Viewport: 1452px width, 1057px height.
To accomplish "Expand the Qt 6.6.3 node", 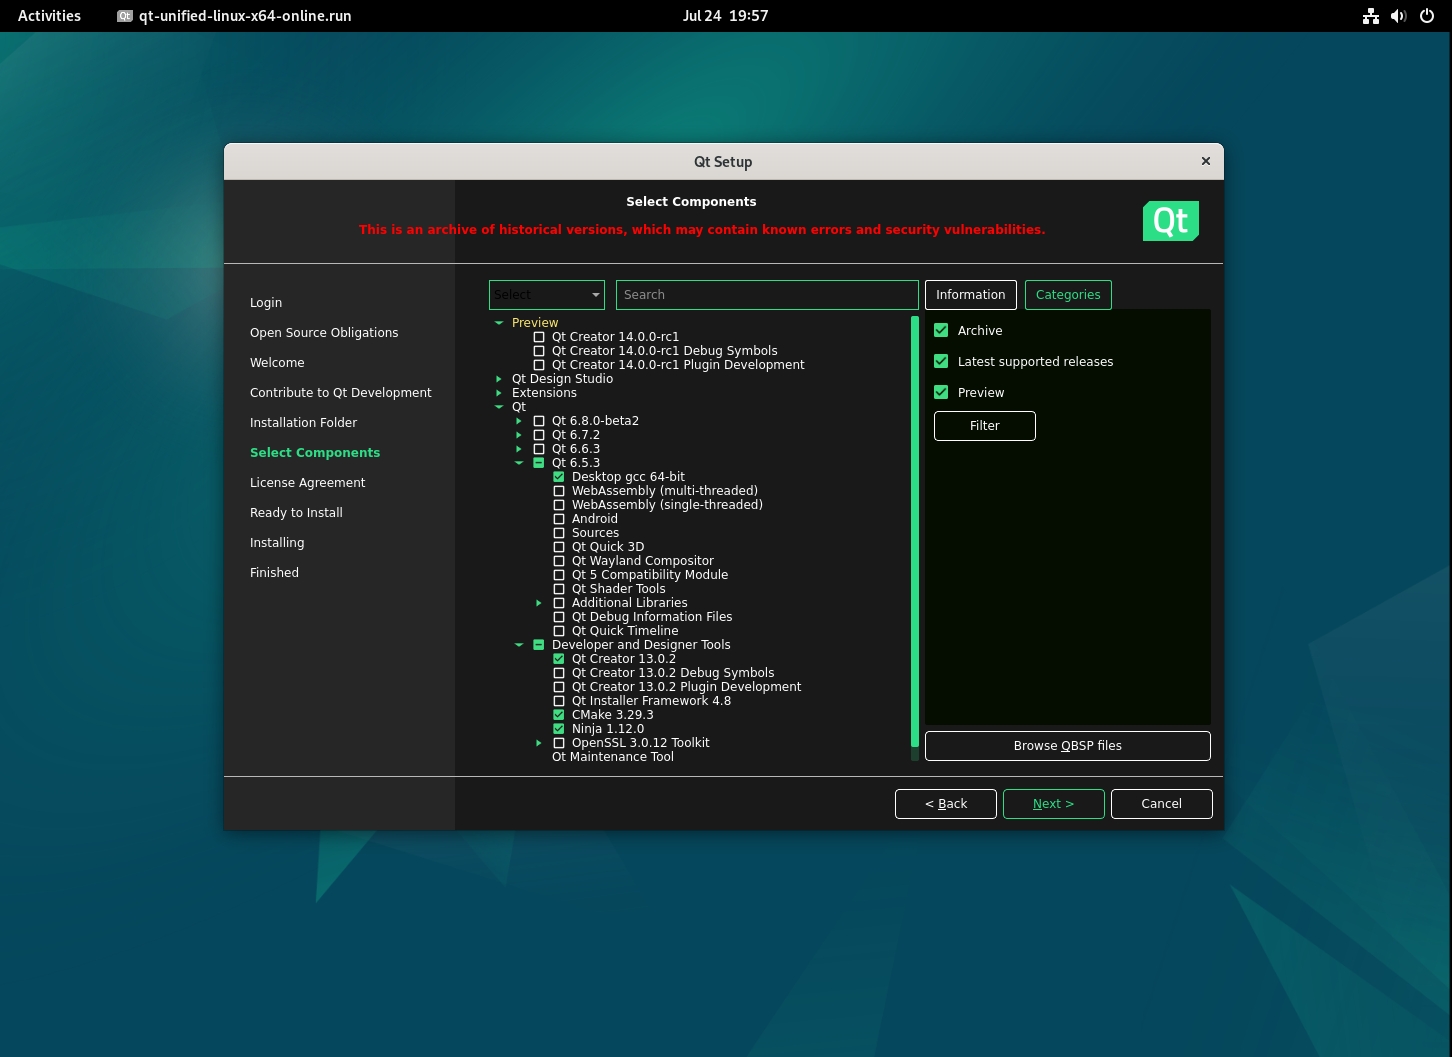I will point(519,449).
